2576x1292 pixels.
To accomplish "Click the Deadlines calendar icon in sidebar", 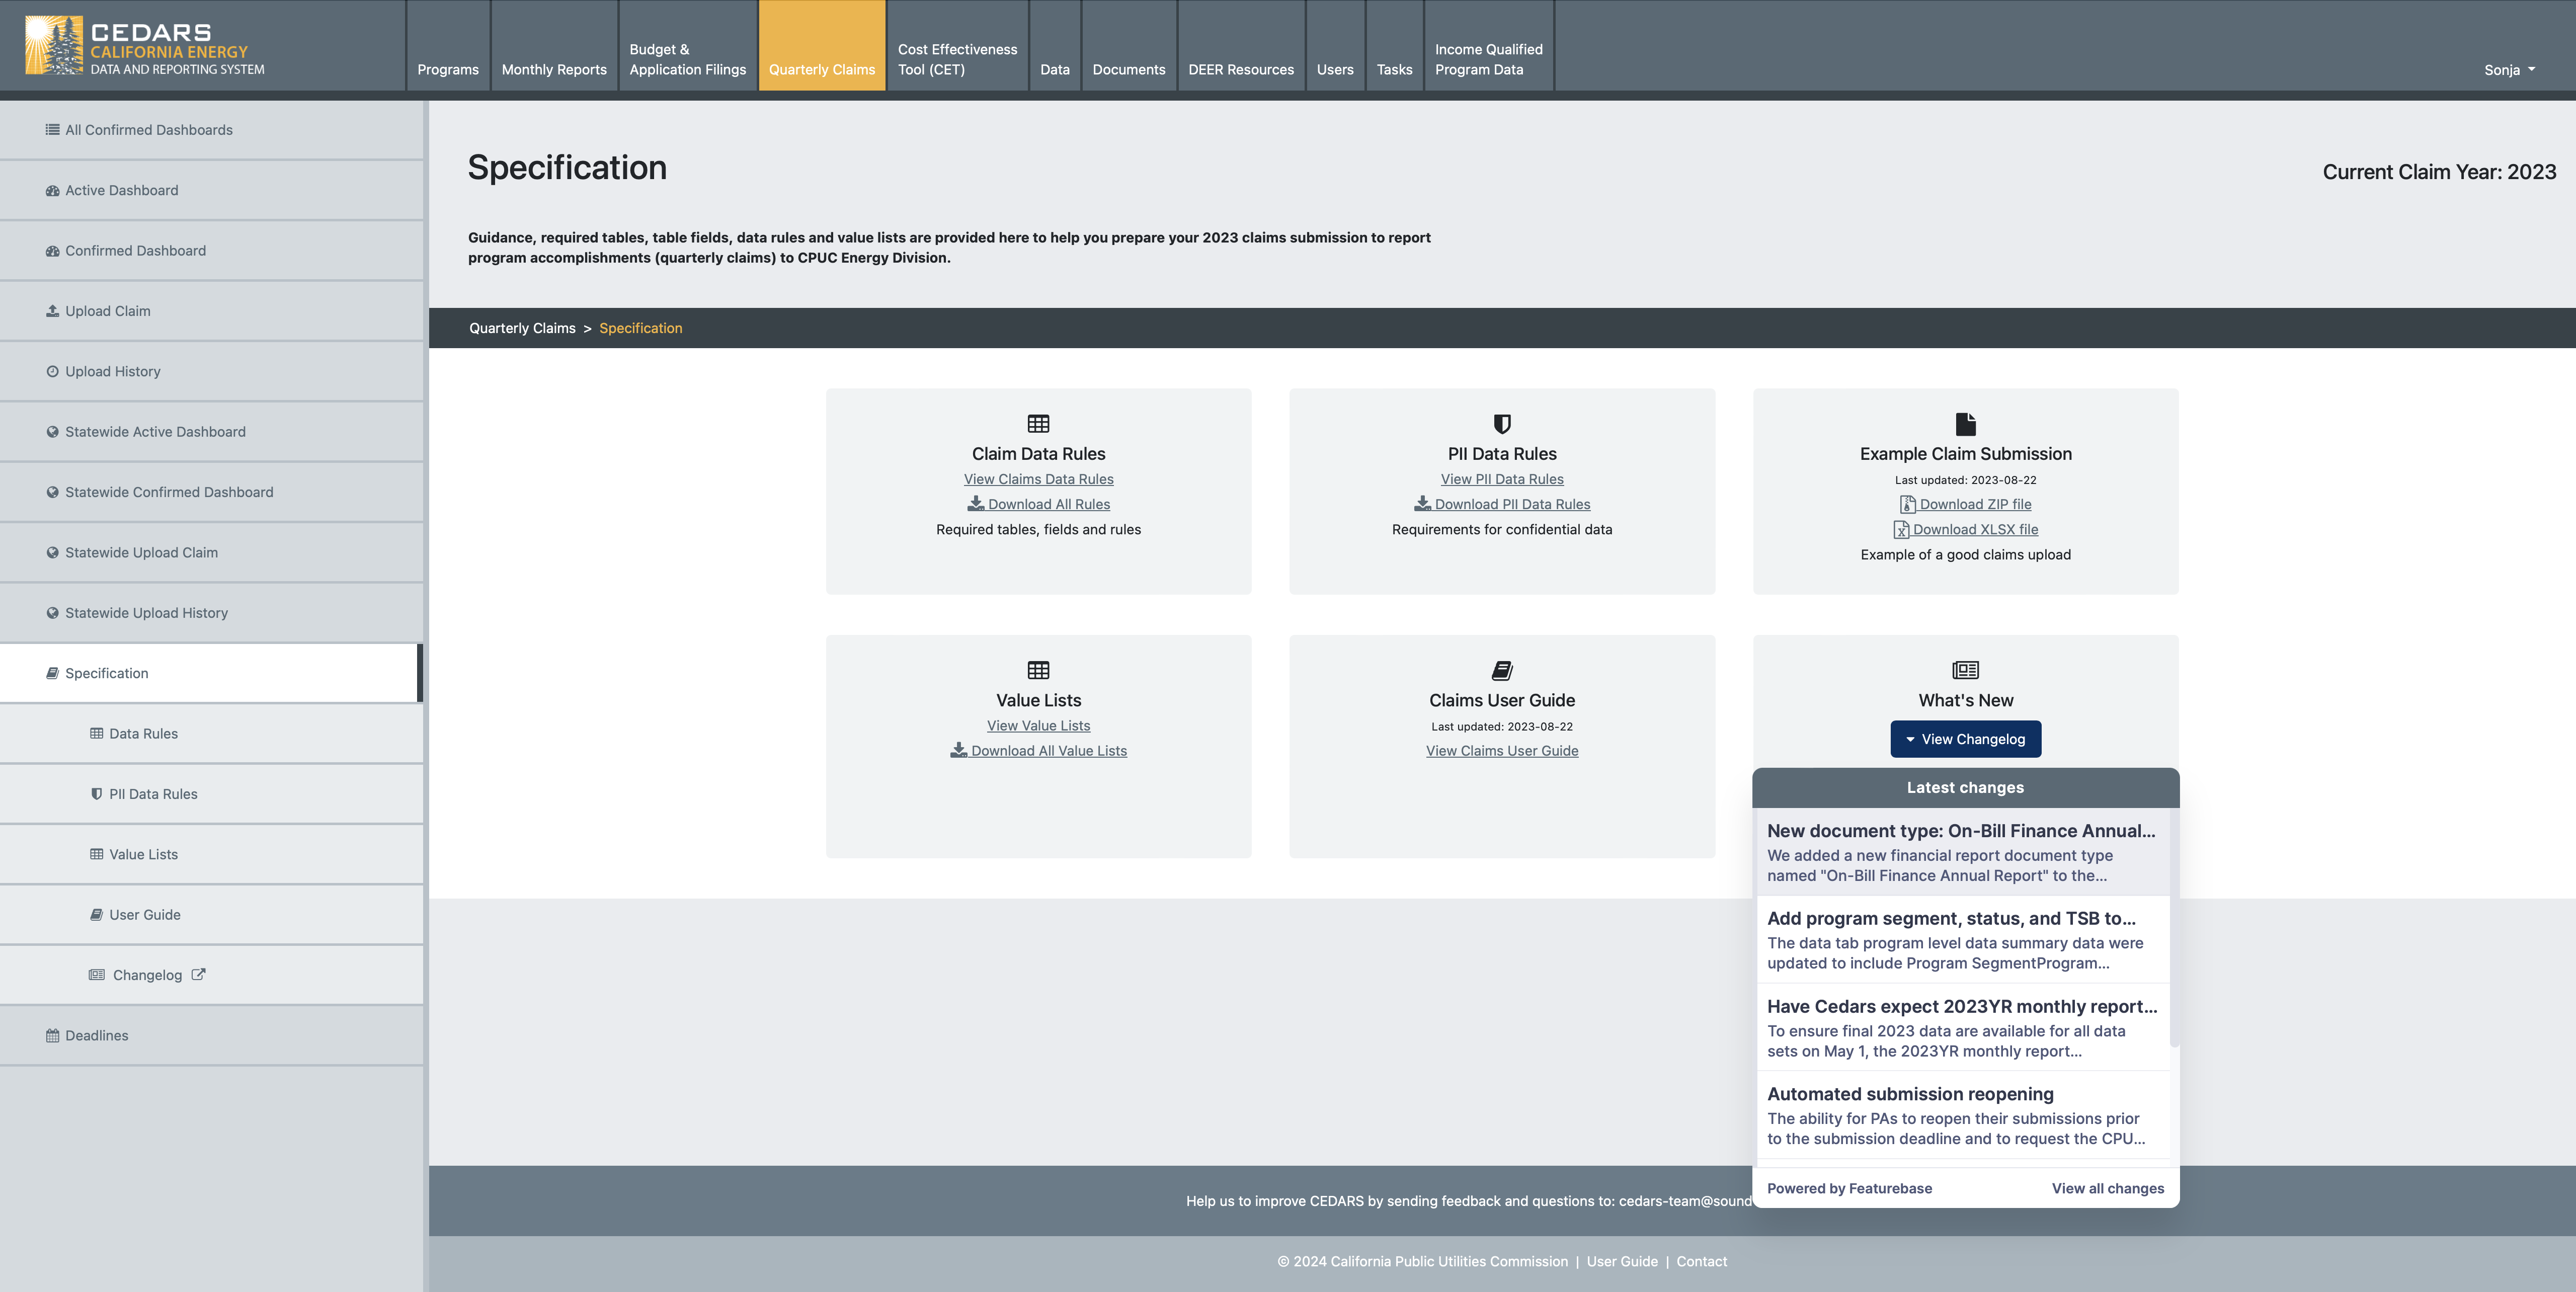I will [x=52, y=1035].
